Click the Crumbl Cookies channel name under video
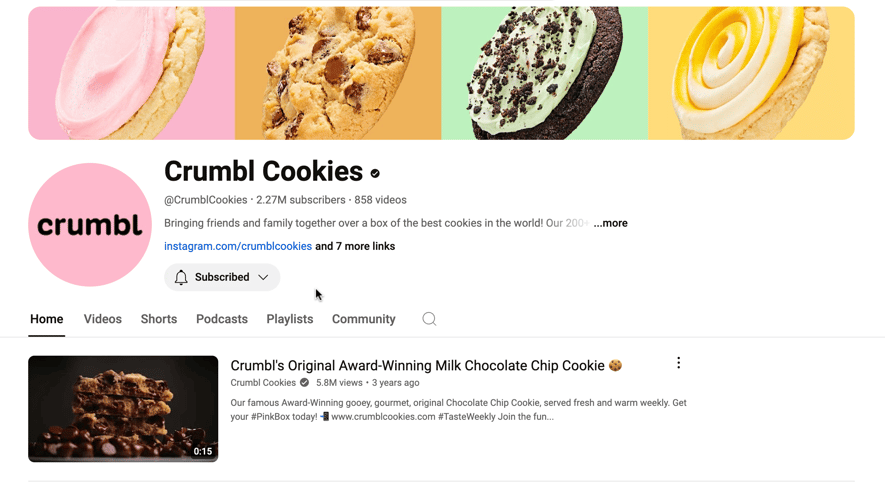The width and height of the screenshot is (885, 492). click(263, 383)
